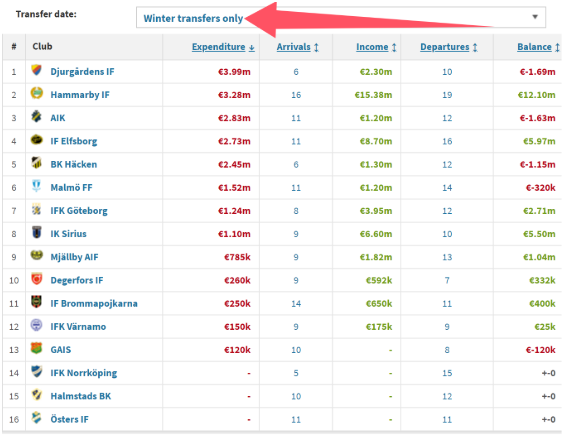Click IK Sirius balance €5.50m
Image resolution: width=575 pixels, height=438 pixels.
[x=539, y=234]
